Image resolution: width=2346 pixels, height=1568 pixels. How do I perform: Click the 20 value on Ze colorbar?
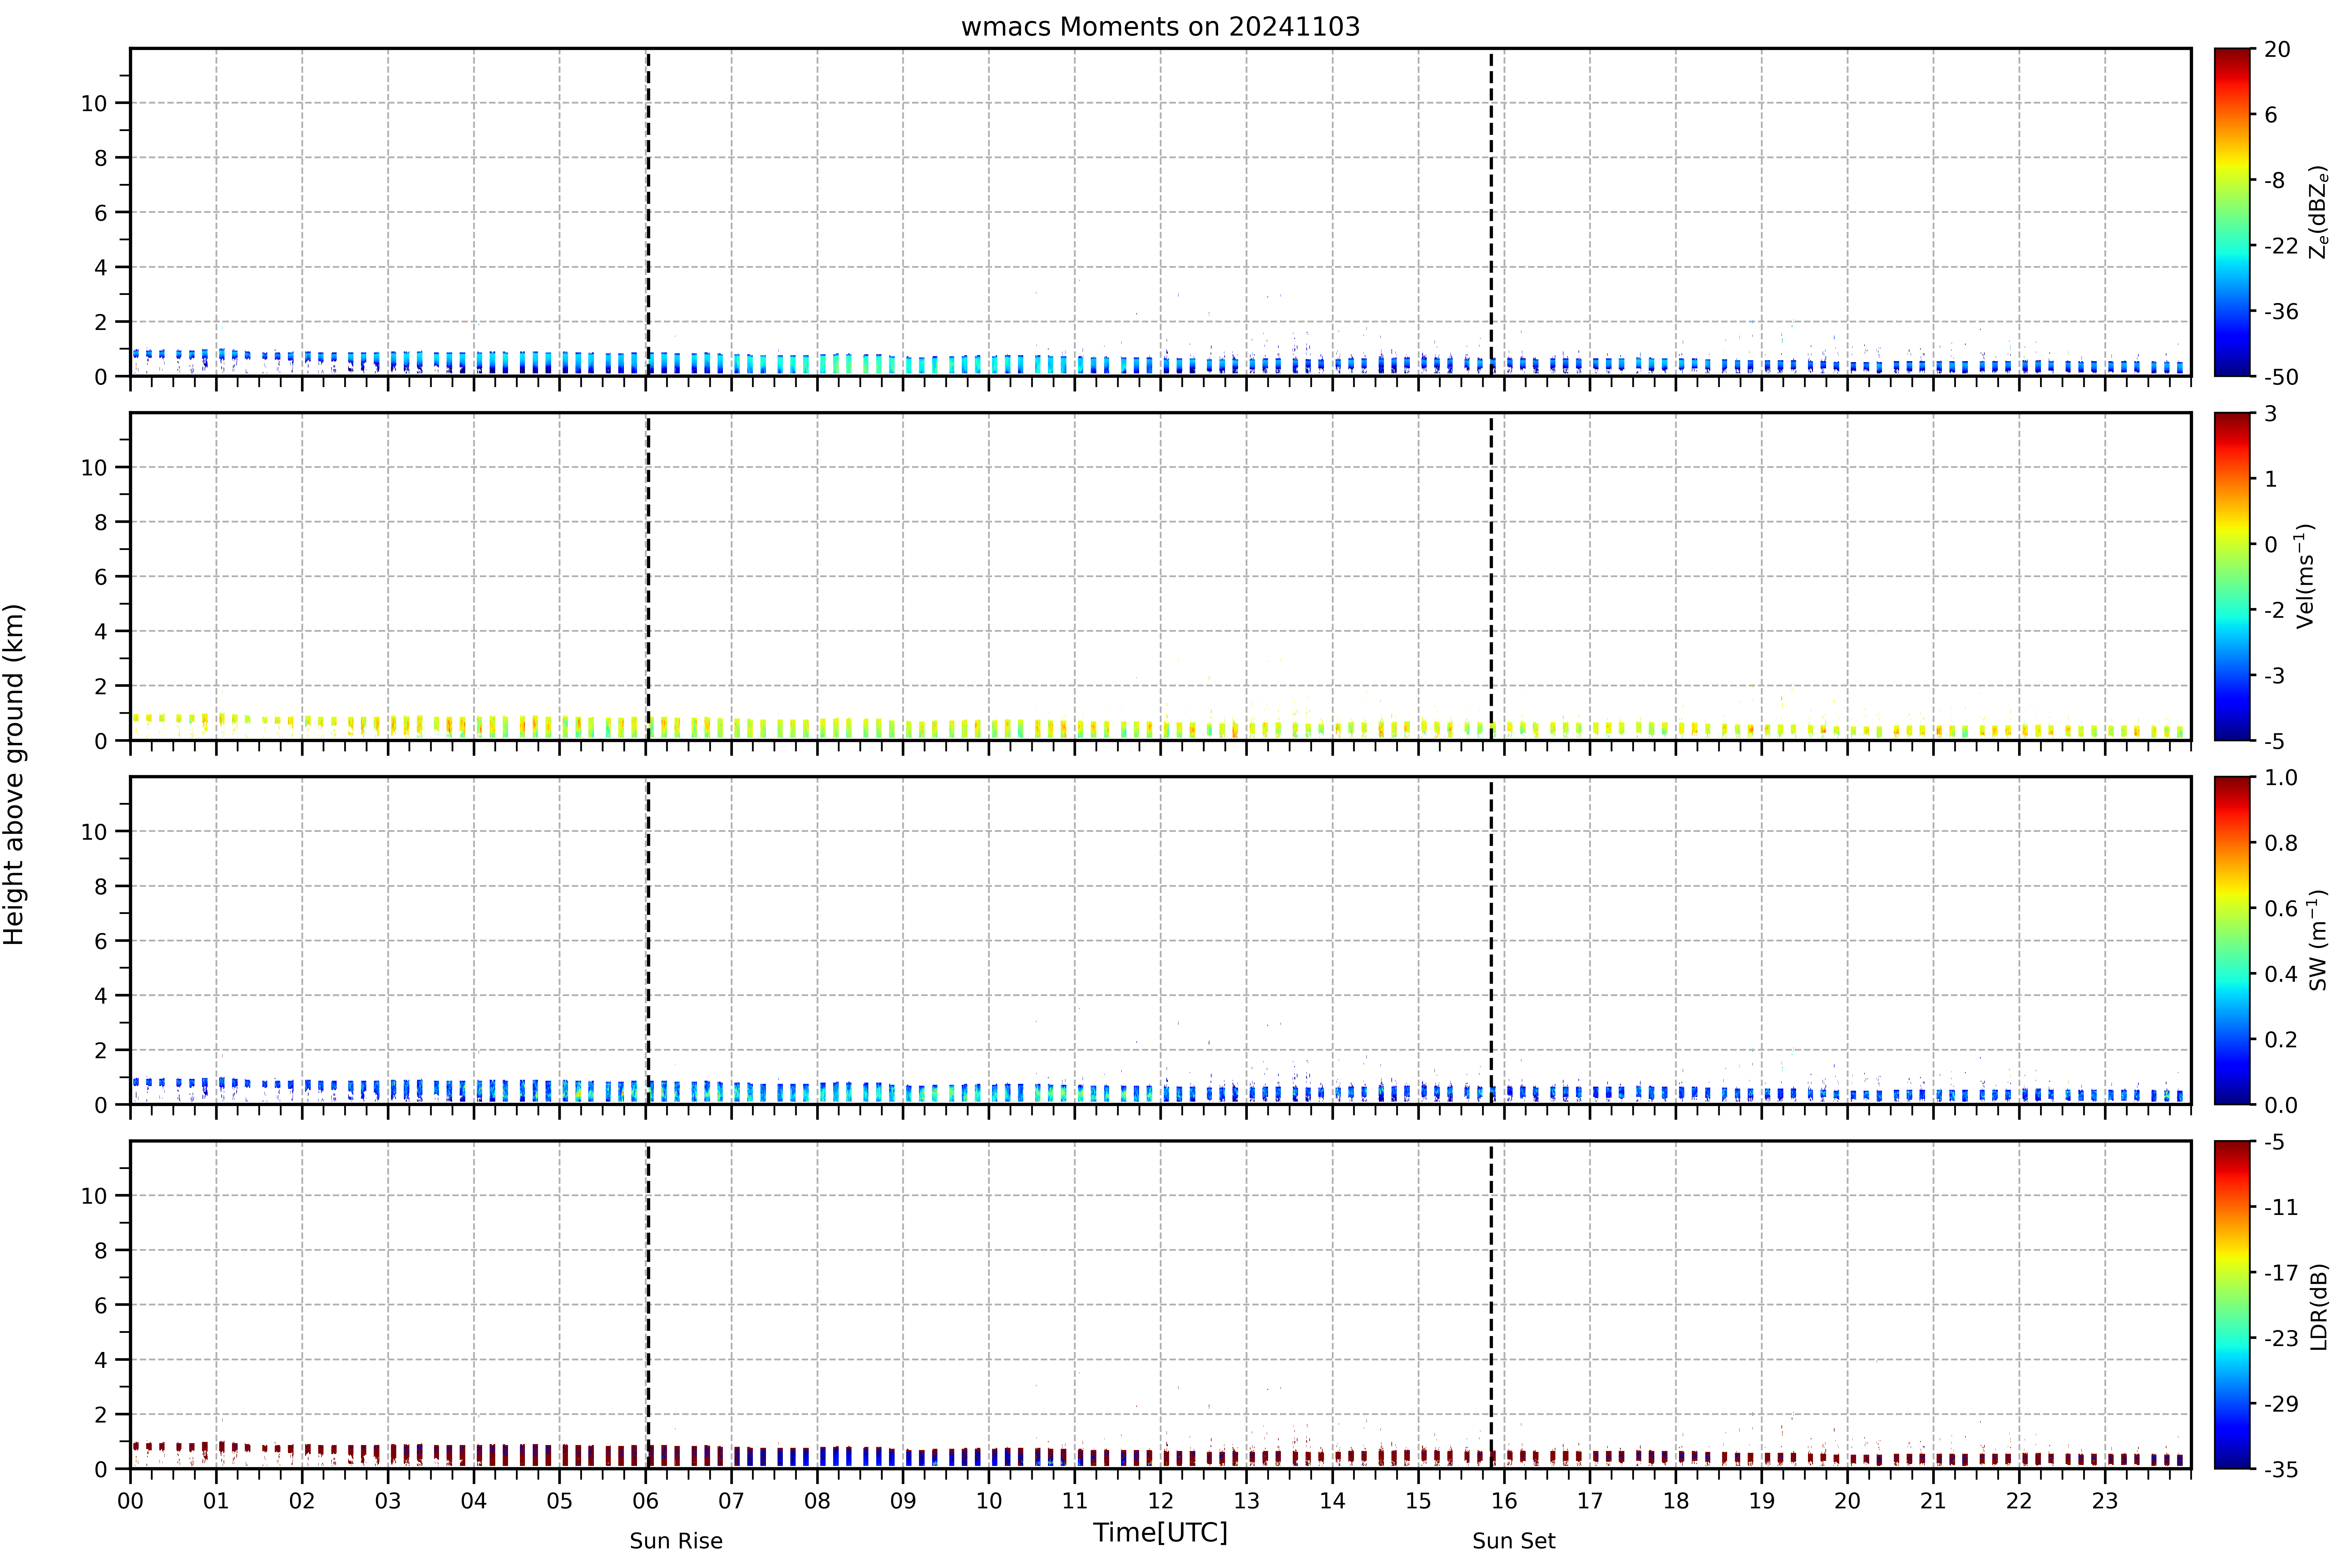2277,49
